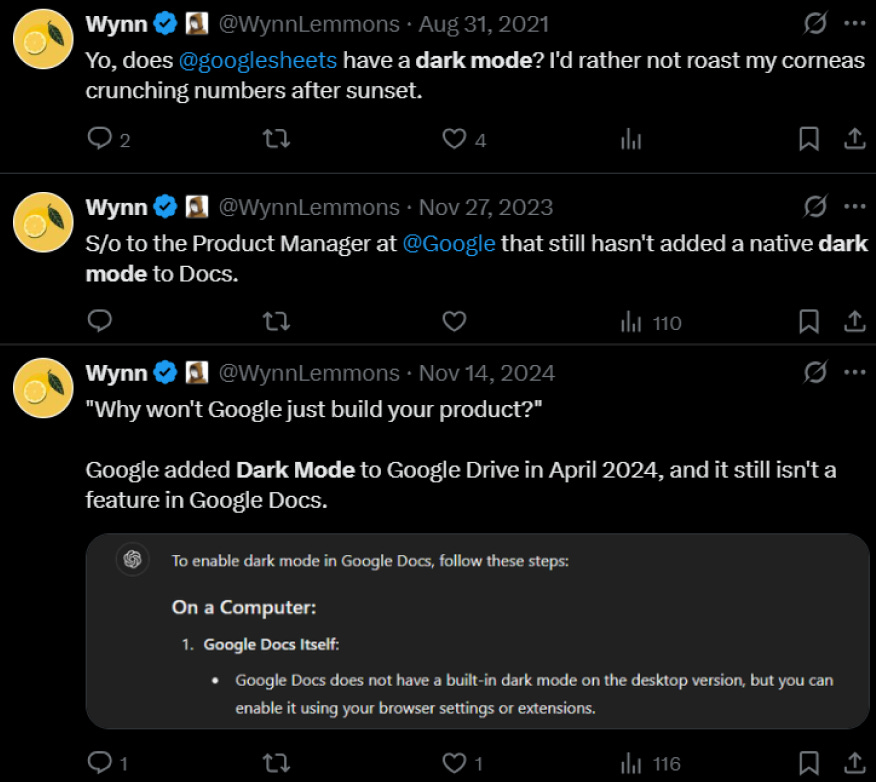Open more options for the first tweet
This screenshot has height=782, width=876.
point(853,23)
